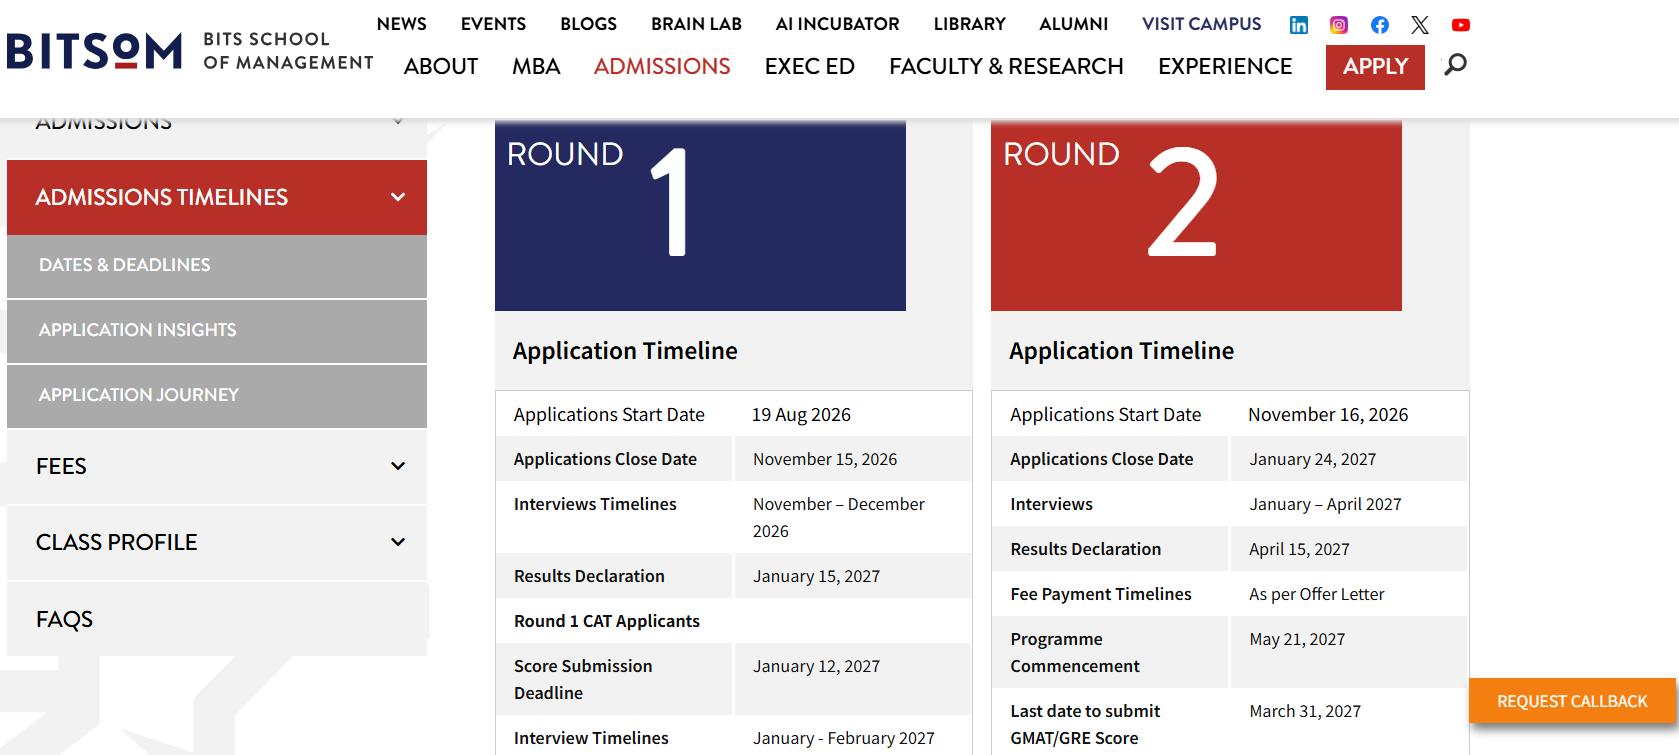
Task: Select Application Insights sidebar item
Action: [217, 331]
